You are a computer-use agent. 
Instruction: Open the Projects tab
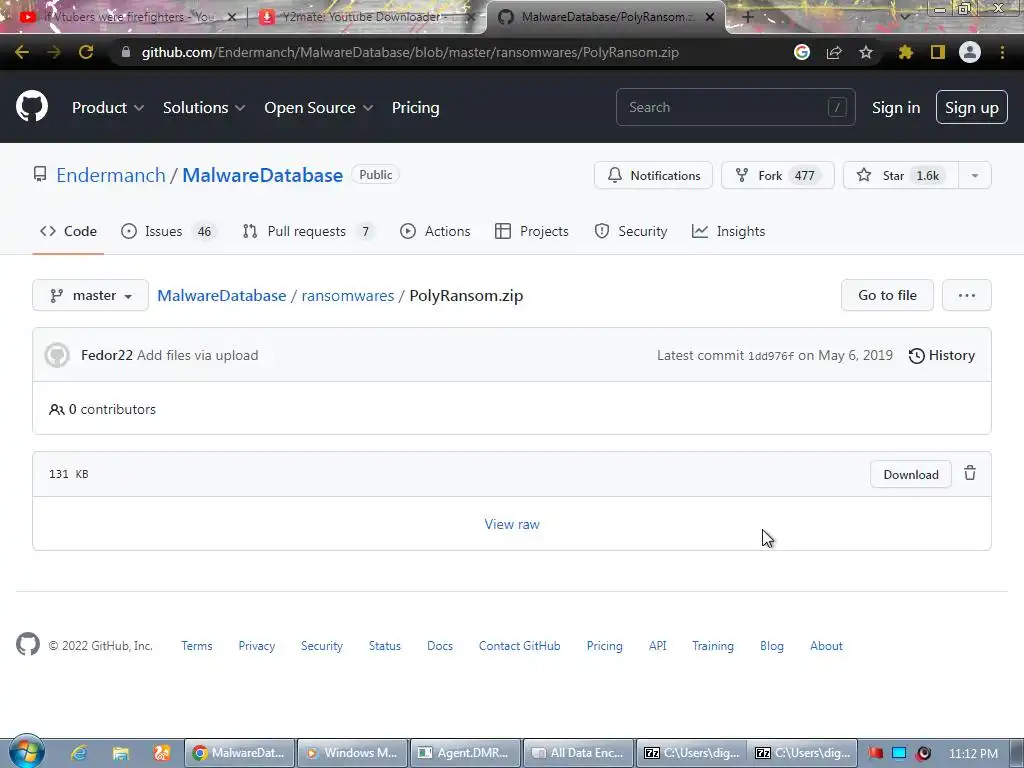pos(532,231)
